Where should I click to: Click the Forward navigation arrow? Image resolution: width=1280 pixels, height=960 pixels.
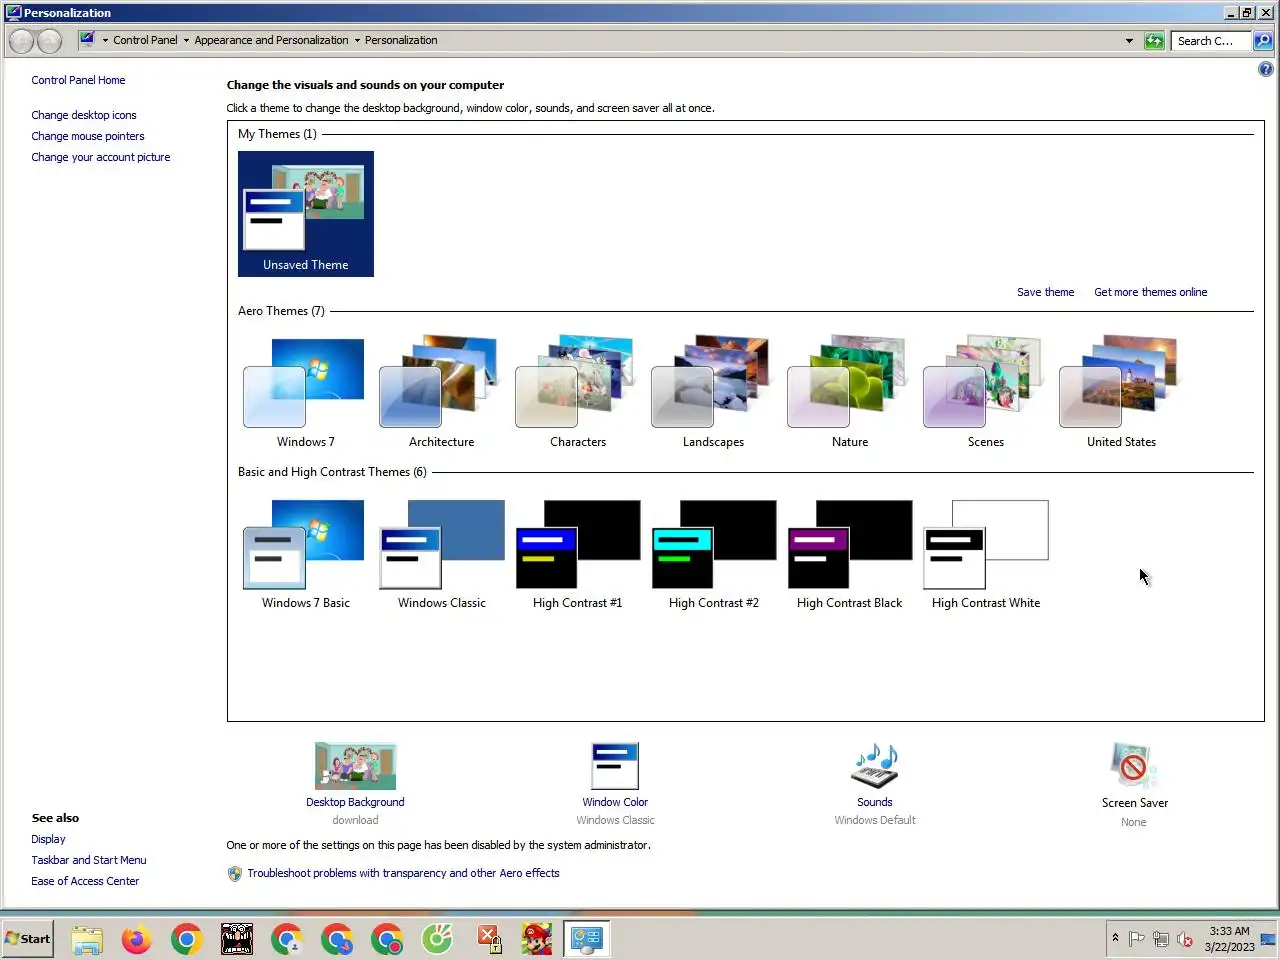(49, 41)
